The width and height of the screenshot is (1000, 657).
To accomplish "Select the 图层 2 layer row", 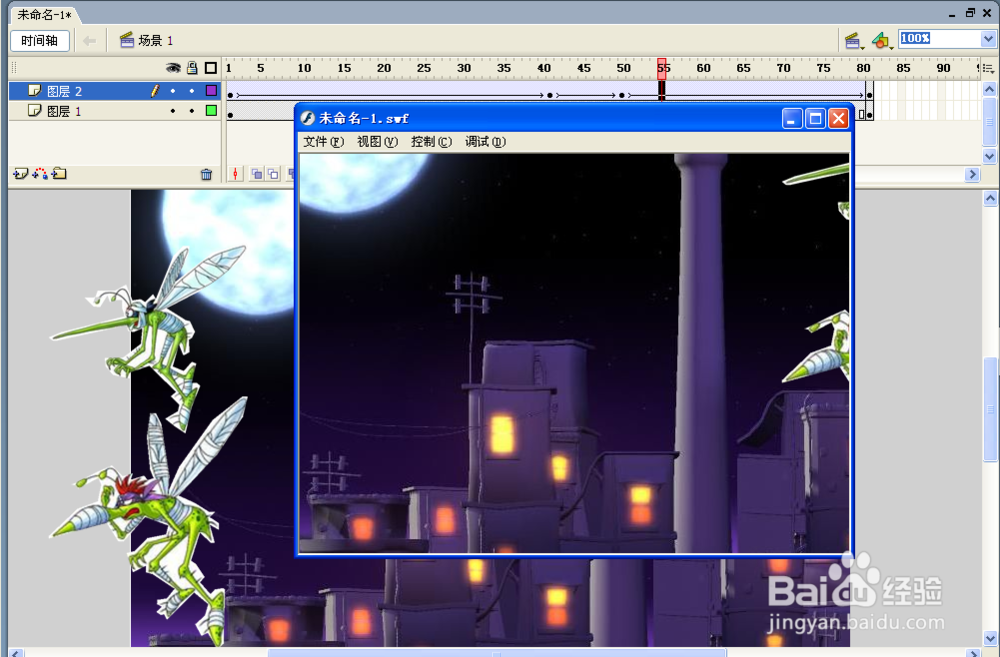I will coord(115,91).
